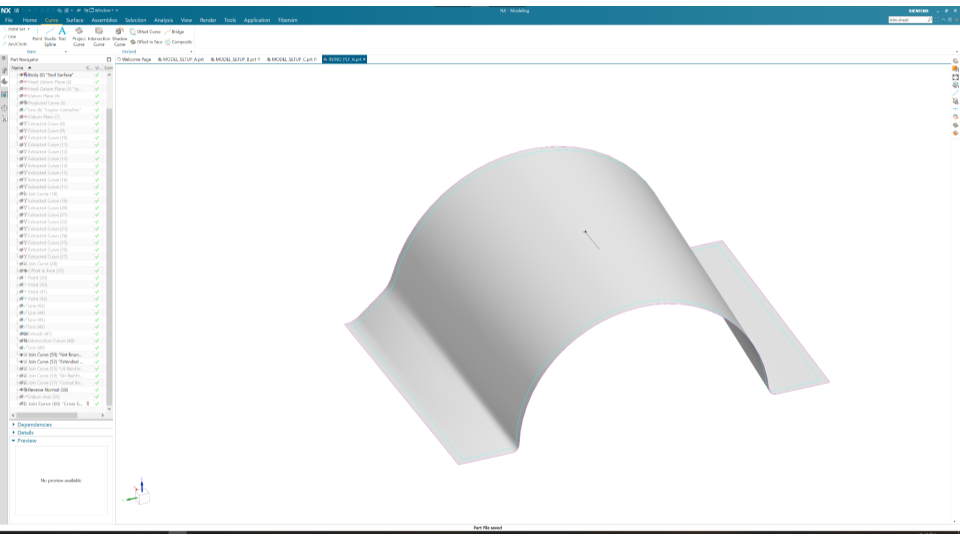Screen dimensions: 960x540
Task: Click the command finder search field
Action: click(906, 20)
